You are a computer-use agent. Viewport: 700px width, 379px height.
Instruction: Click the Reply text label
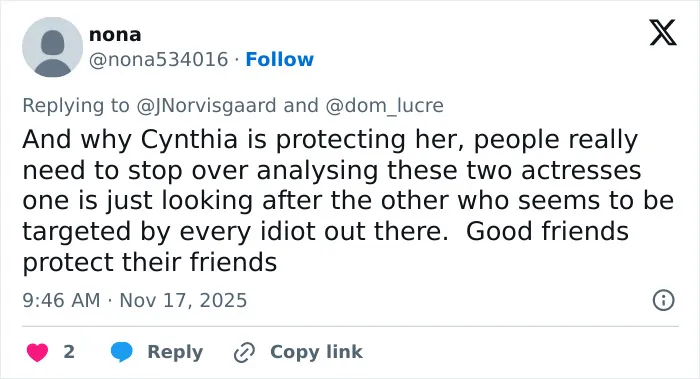click(x=175, y=352)
